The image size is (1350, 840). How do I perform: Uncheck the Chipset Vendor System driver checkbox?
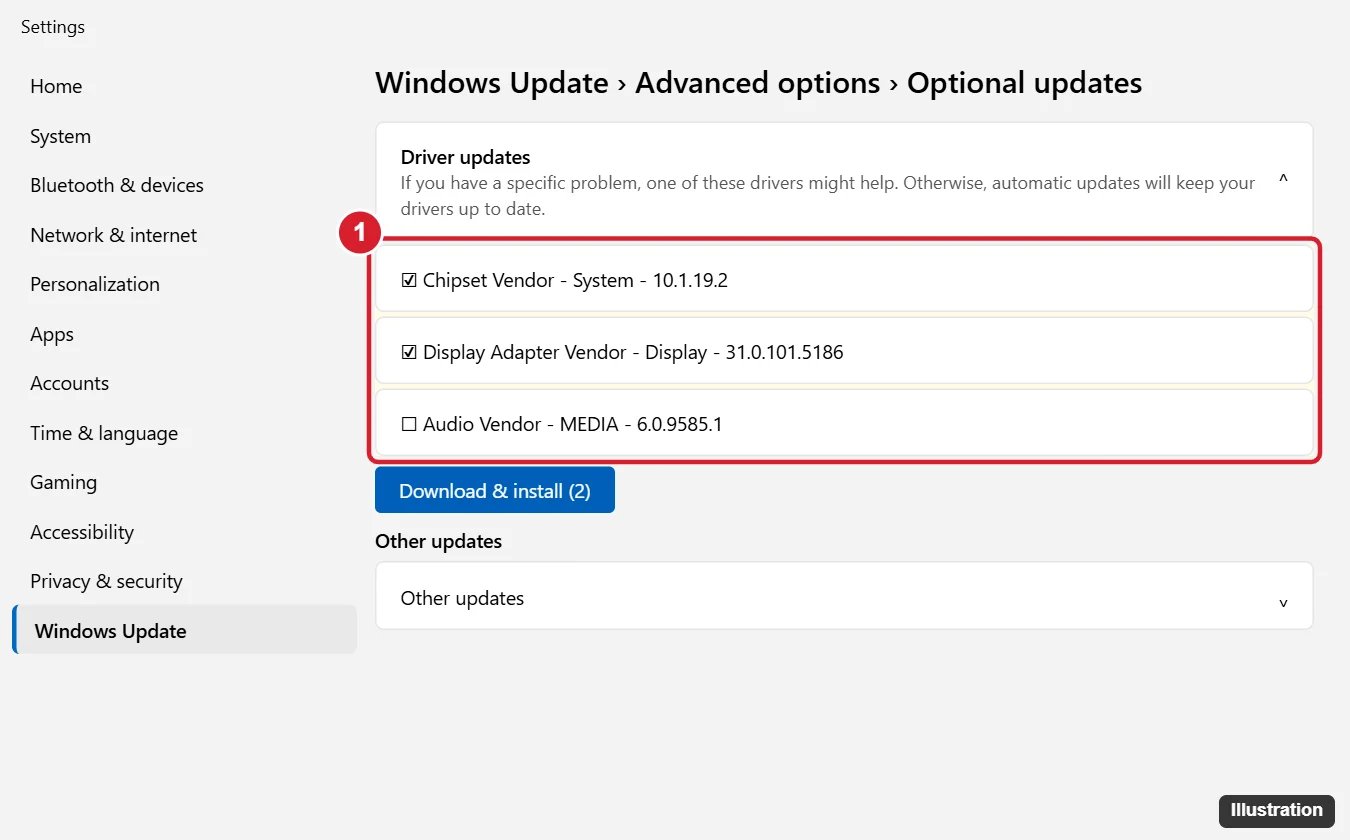pos(409,281)
